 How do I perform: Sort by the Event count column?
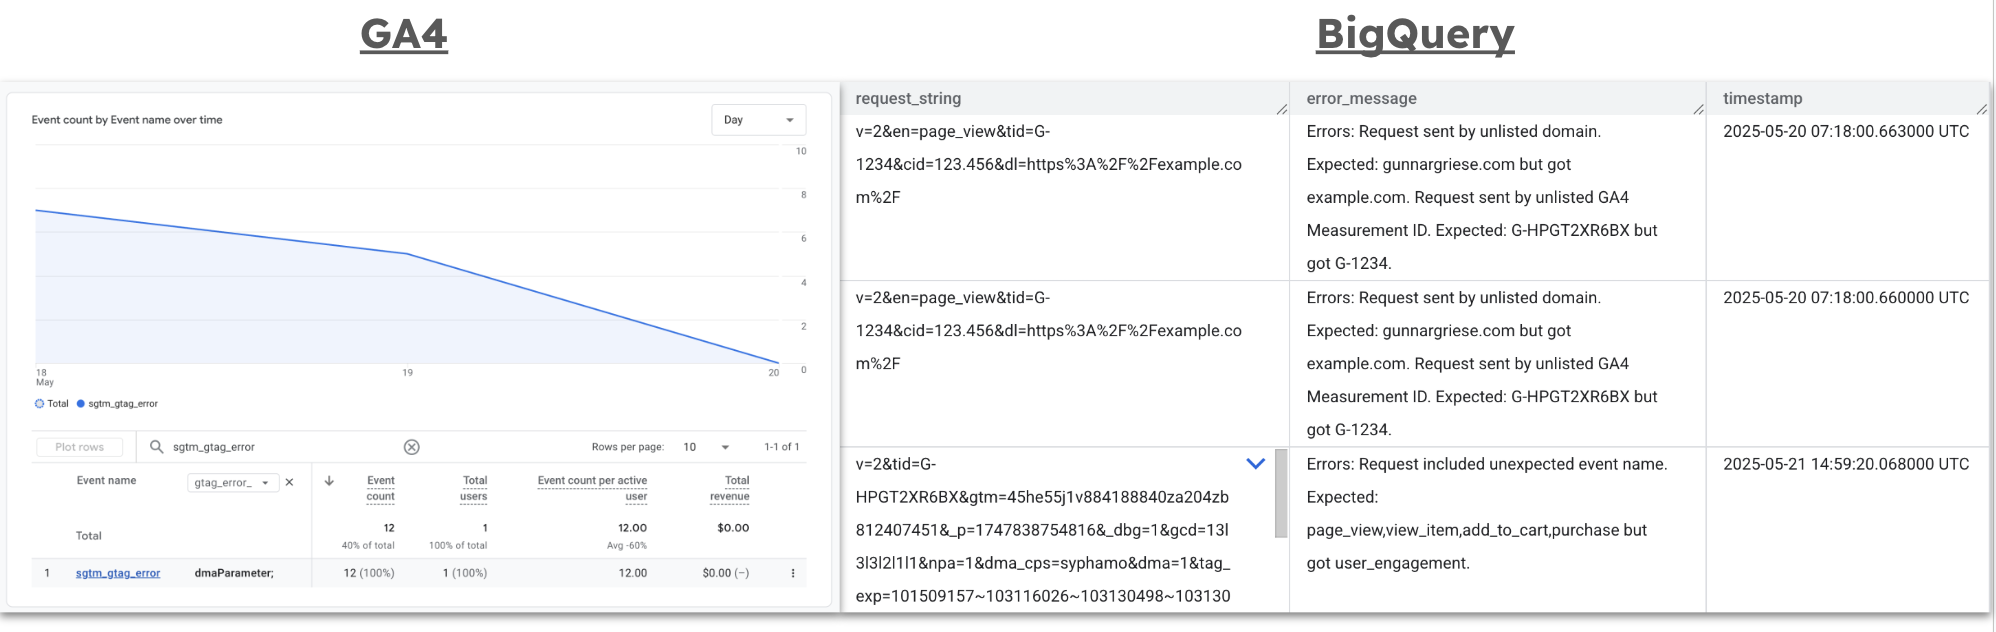coord(380,488)
